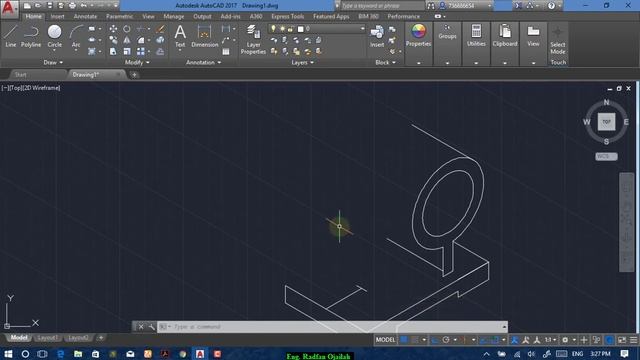Expand the Block panel dropdown

385,62
